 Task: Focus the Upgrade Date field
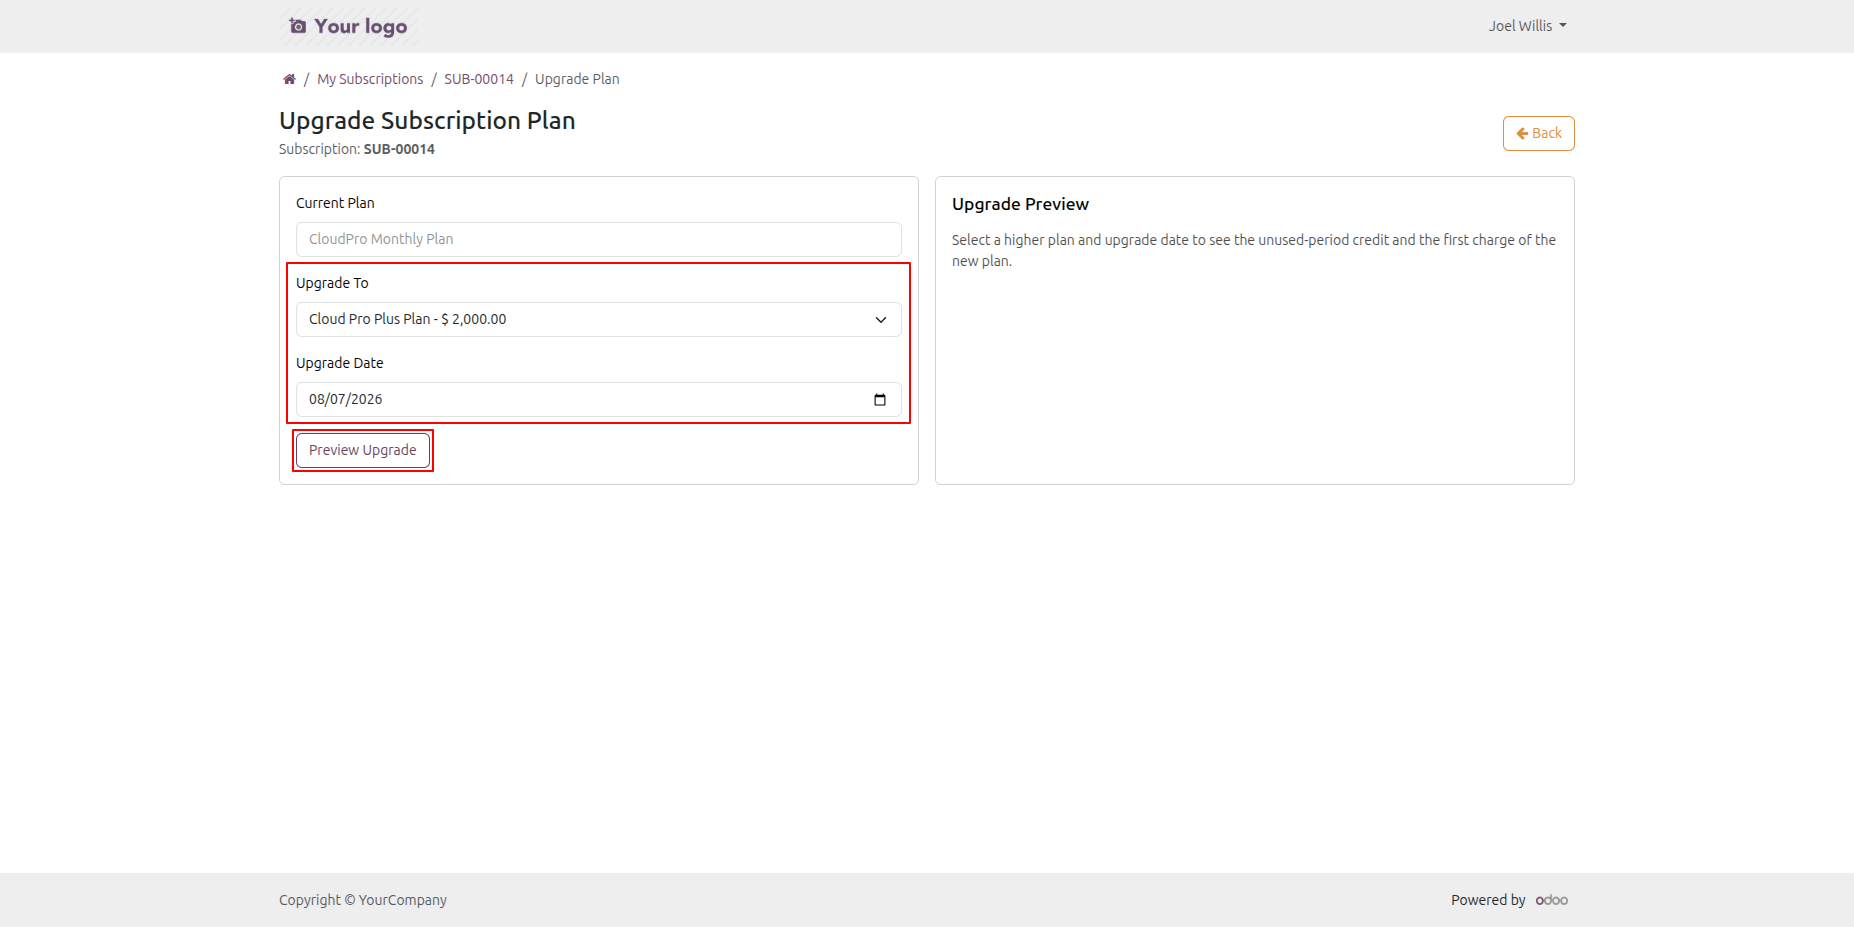599,399
